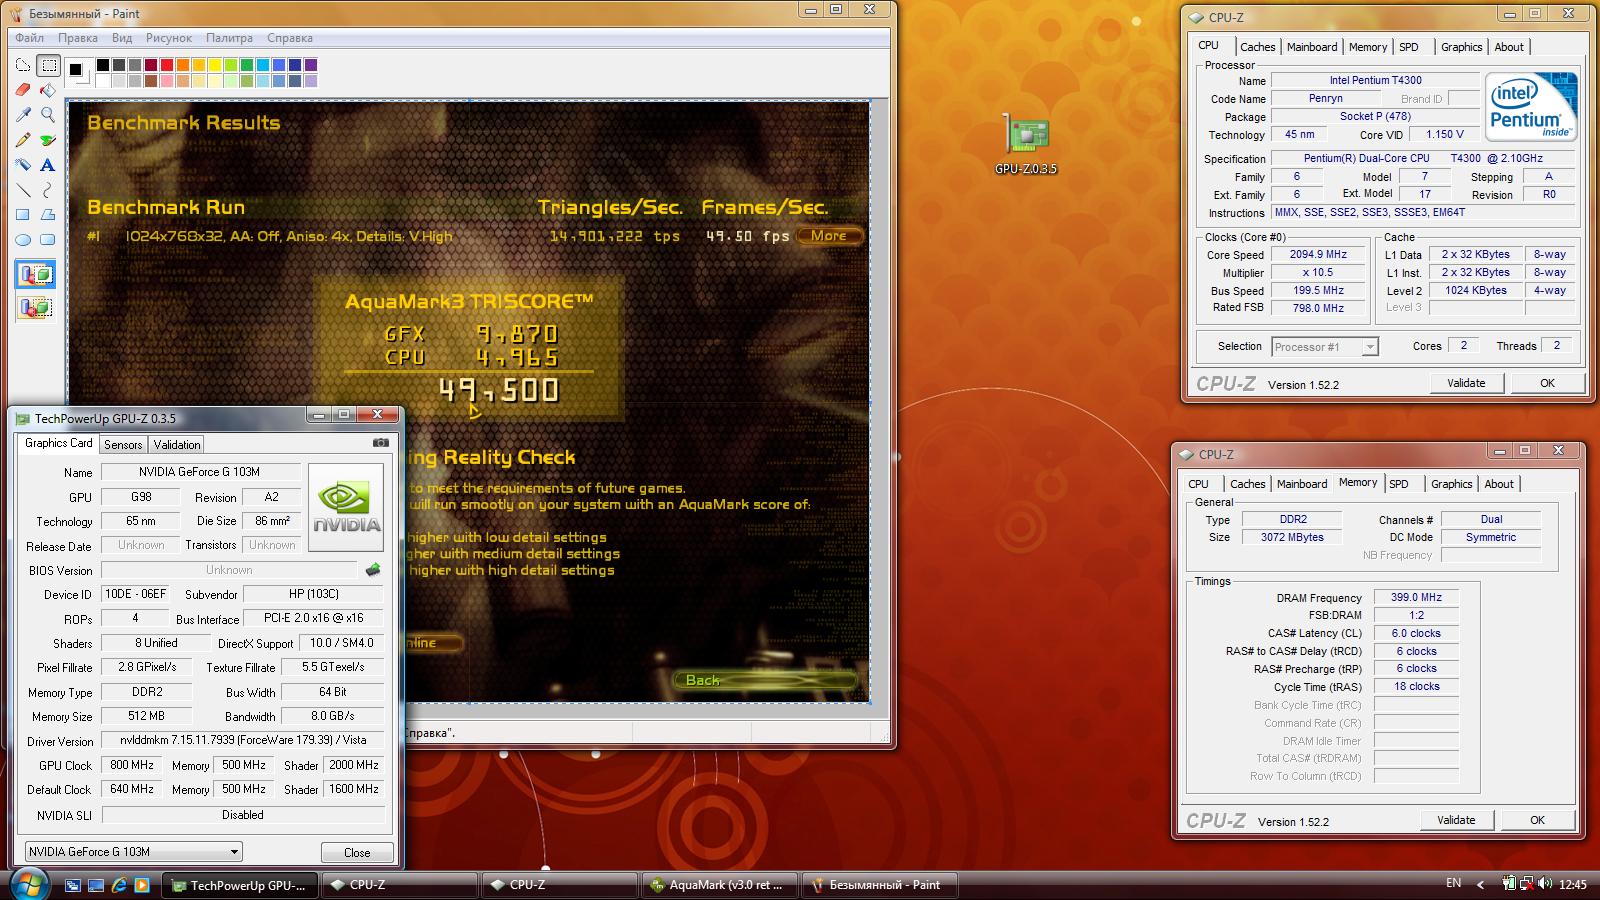This screenshot has height=900, width=1600.
Task: Open Caches tab in CPU-Z processor window
Action: tap(1257, 47)
